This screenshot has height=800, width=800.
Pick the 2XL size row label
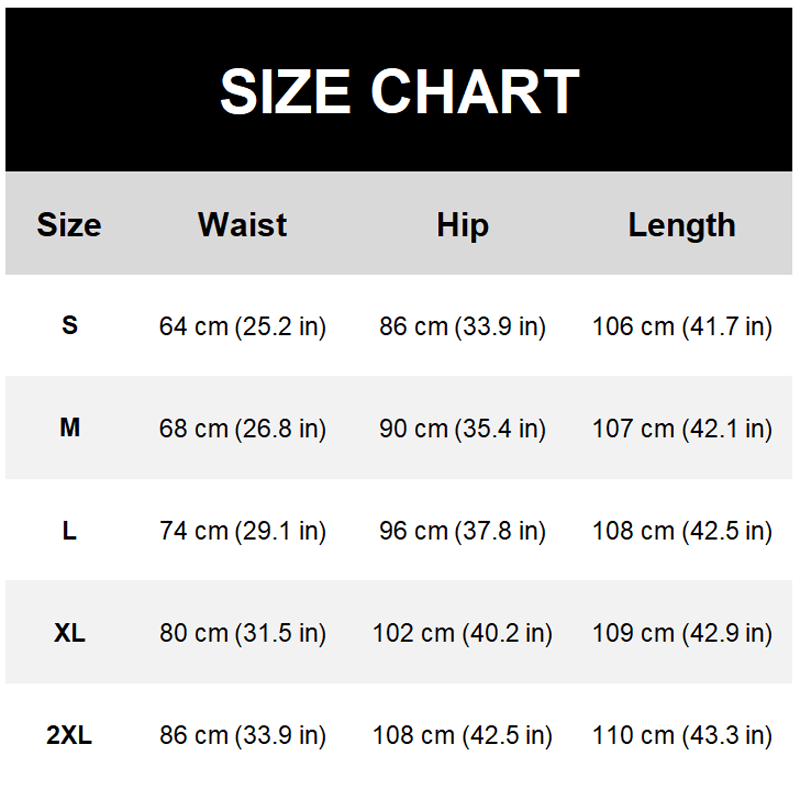69,735
